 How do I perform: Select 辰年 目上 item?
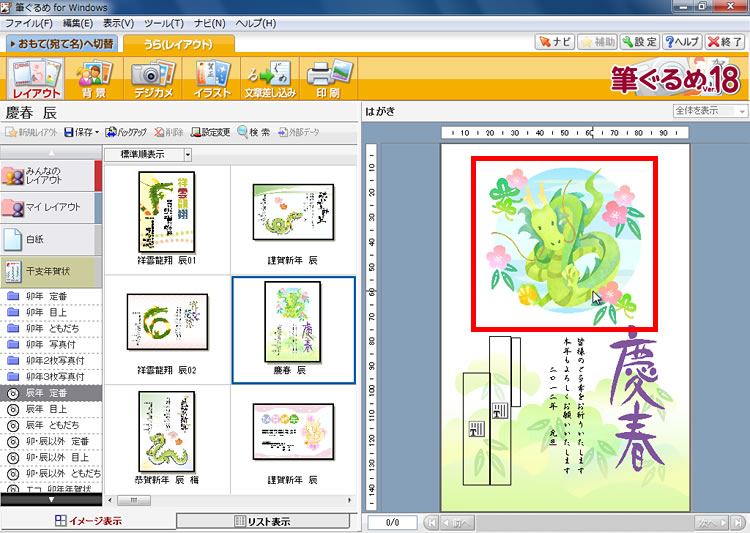pyautogui.click(x=51, y=409)
